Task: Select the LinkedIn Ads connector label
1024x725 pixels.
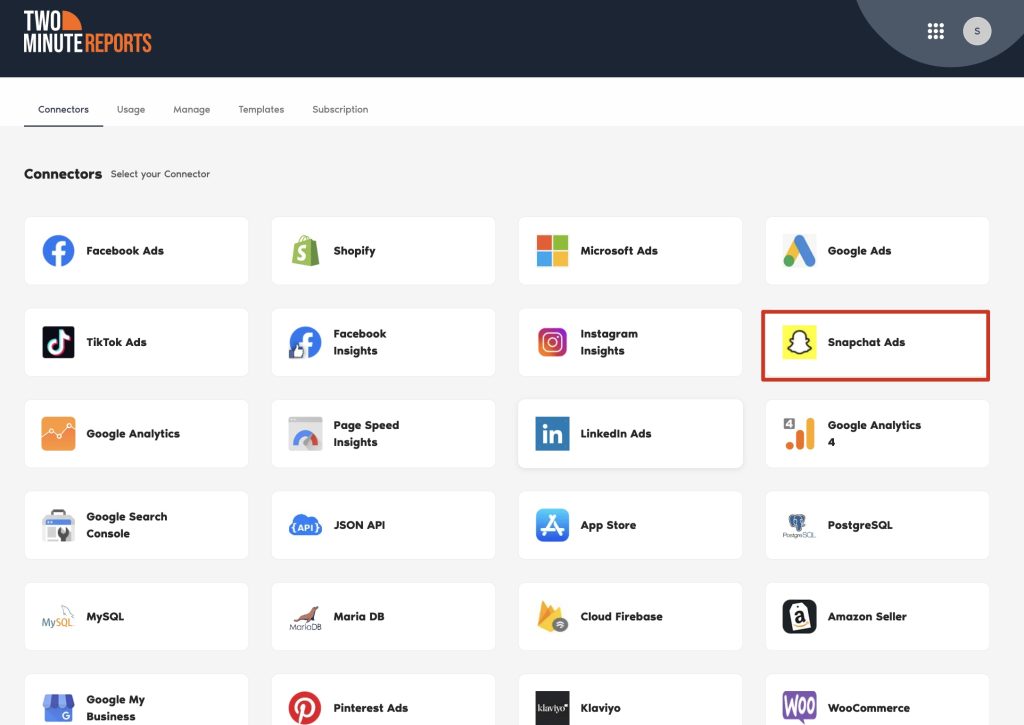Action: [616, 434]
